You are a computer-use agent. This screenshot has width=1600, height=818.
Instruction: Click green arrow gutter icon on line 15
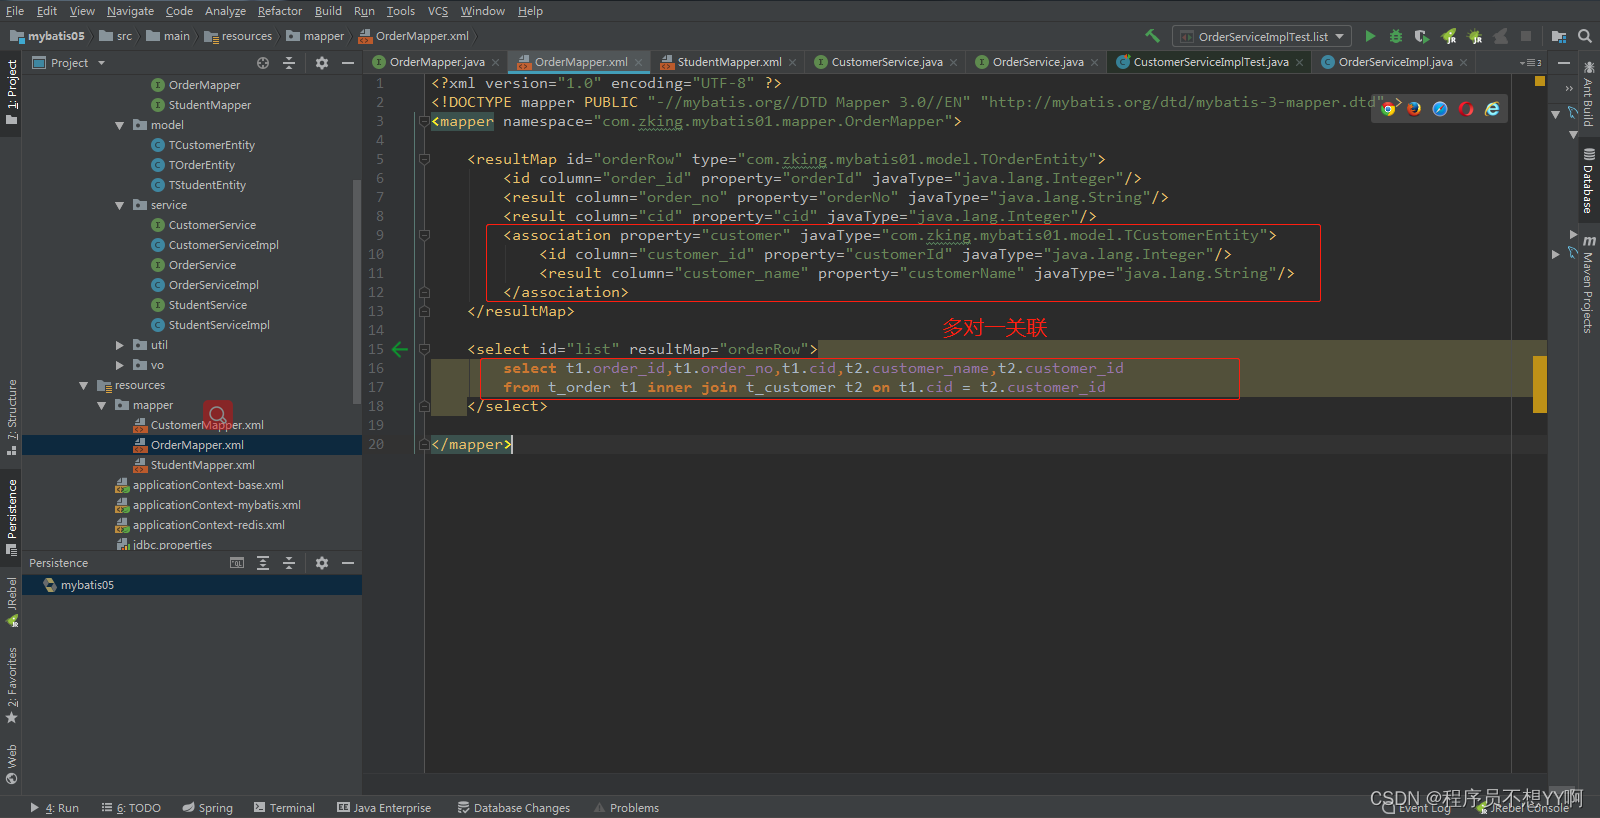(400, 349)
